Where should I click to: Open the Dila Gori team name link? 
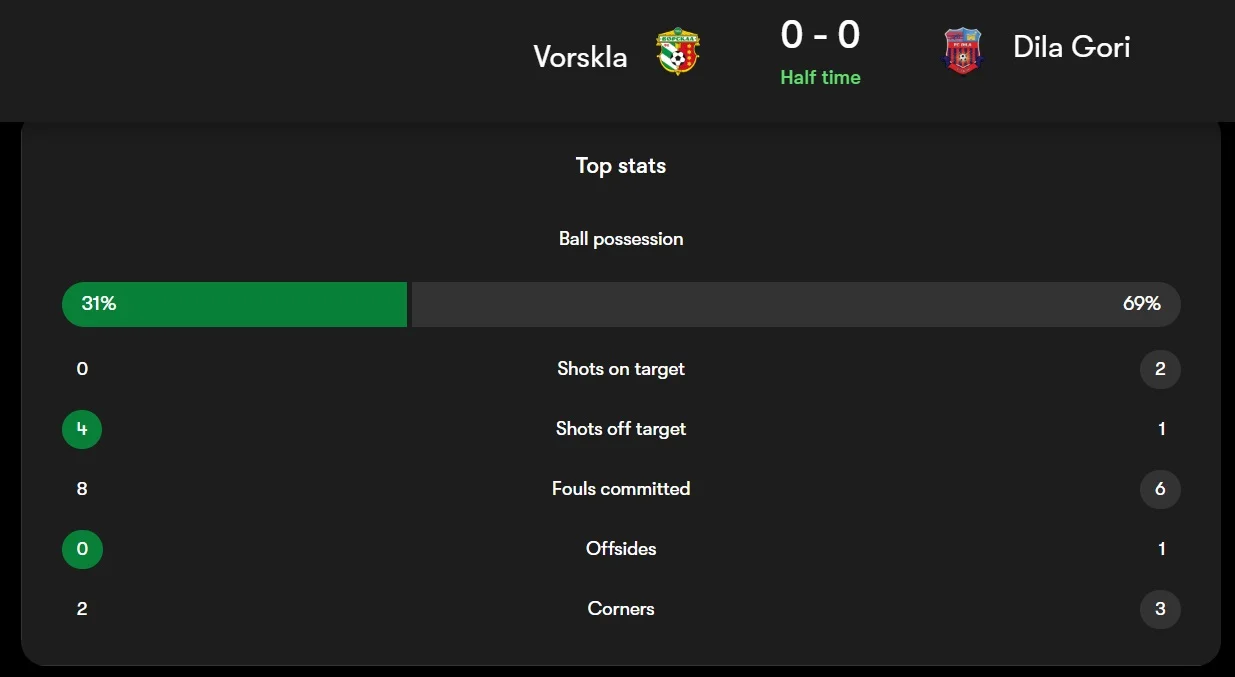(x=1071, y=47)
